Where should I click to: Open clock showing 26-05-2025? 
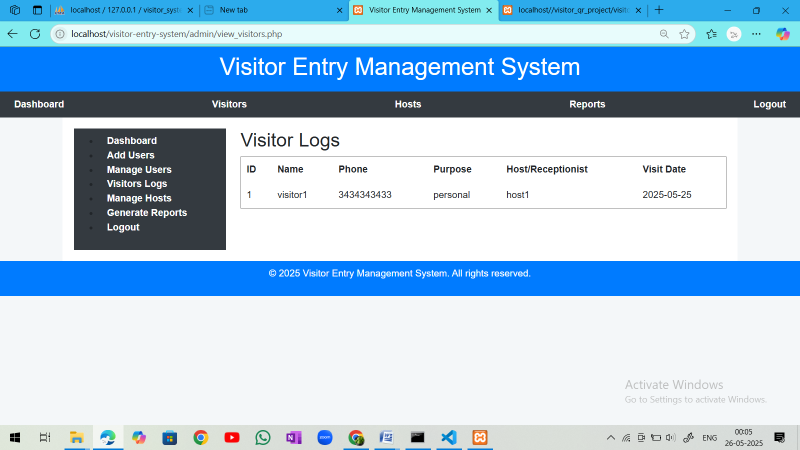[x=743, y=438]
